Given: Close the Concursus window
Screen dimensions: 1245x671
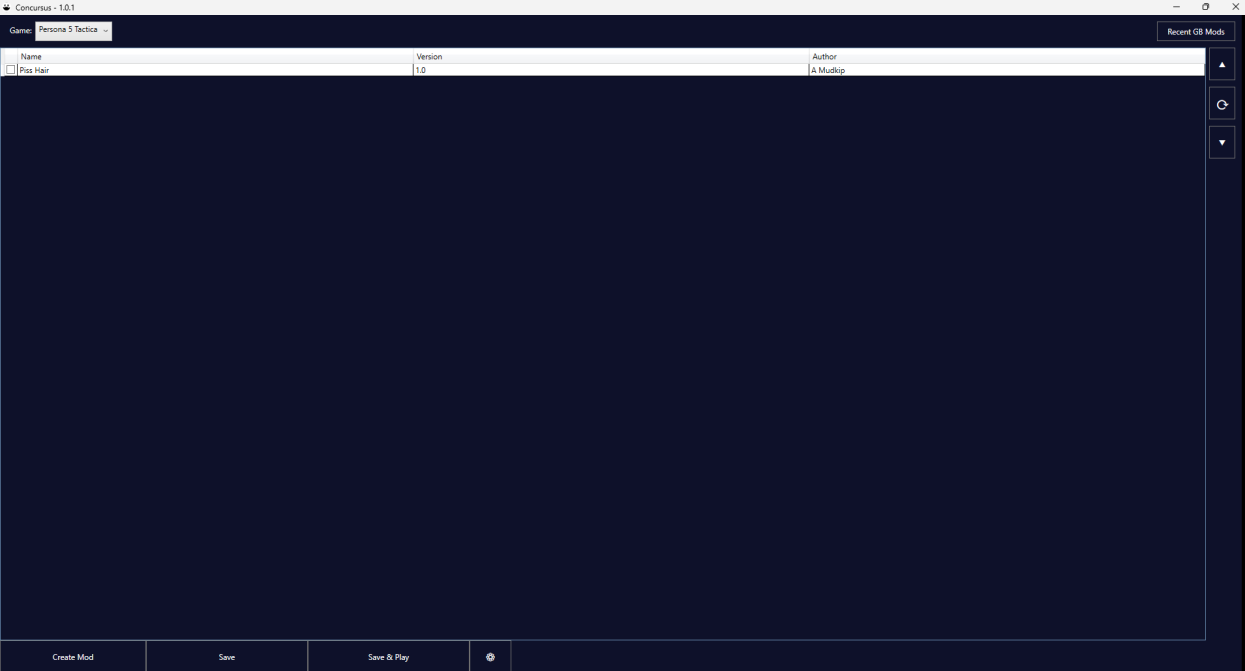Looking at the screenshot, I should pyautogui.click(x=1235, y=7).
